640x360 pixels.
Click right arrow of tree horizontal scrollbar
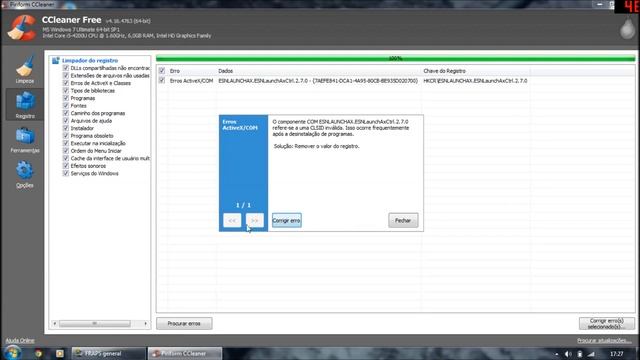click(x=145, y=323)
